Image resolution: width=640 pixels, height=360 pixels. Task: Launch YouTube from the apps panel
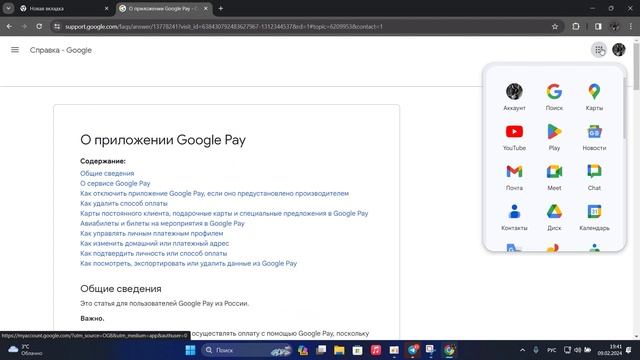click(x=514, y=137)
